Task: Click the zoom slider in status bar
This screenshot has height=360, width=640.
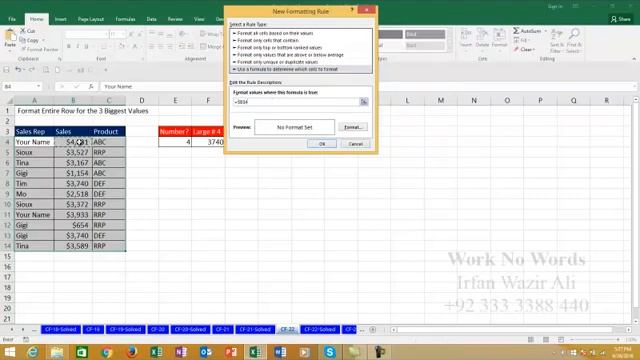Action: [x=595, y=340]
